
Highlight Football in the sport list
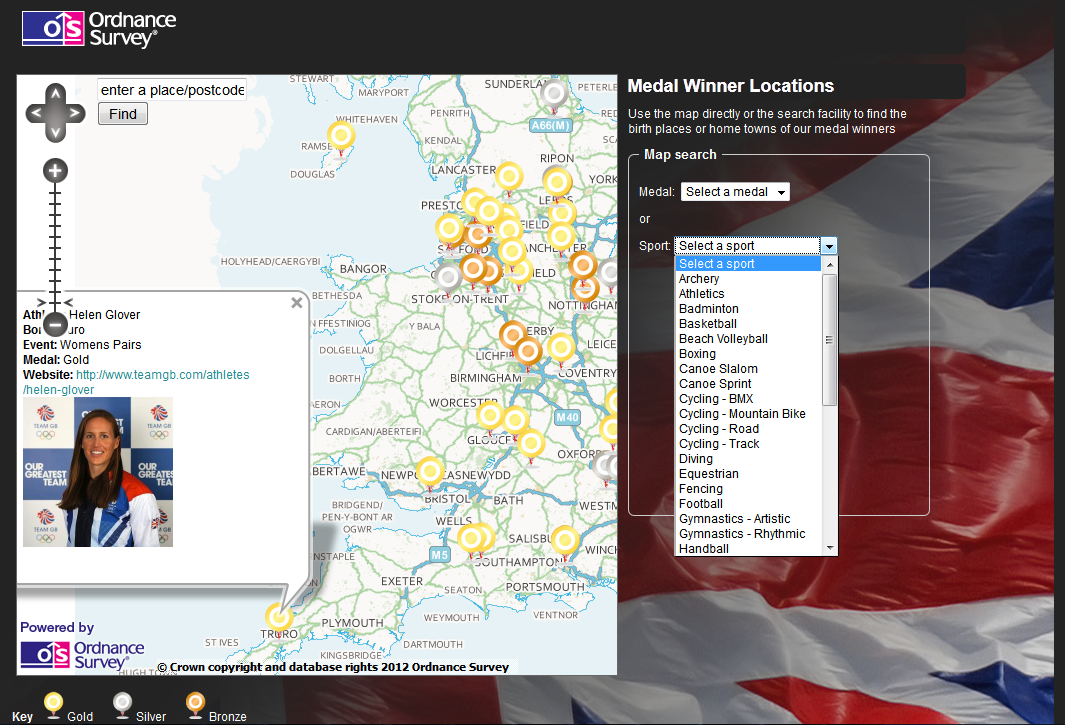pyautogui.click(x=700, y=503)
